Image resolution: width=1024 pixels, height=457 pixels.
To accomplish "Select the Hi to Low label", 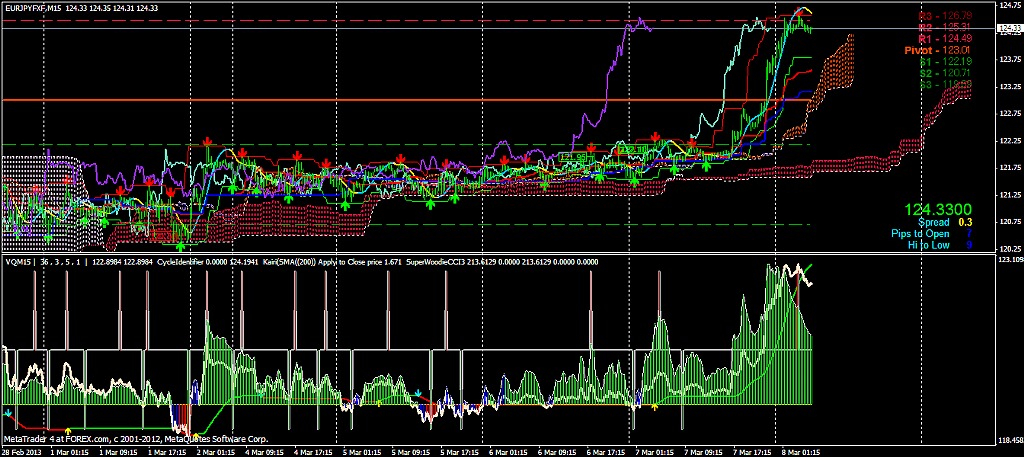I will point(928,244).
